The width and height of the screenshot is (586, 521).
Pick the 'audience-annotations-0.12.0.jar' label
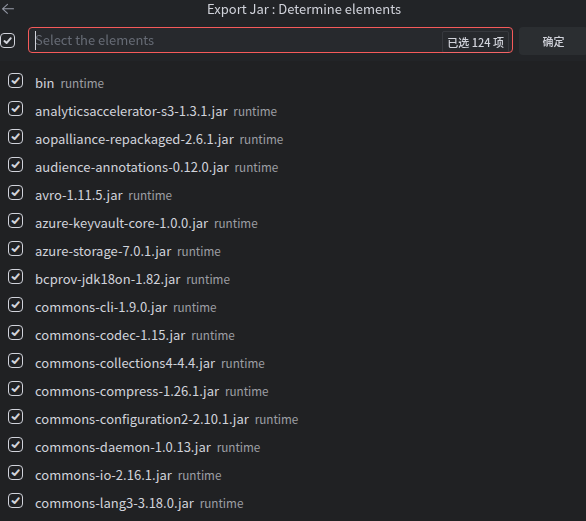pyautogui.click(x=132, y=167)
